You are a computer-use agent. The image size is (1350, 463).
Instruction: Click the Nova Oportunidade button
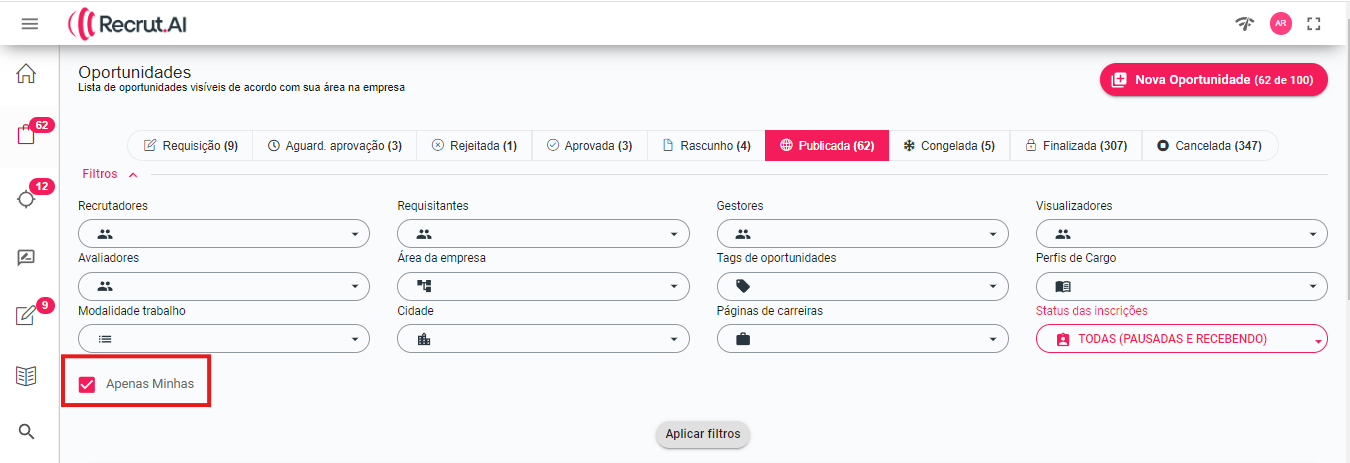coord(1213,80)
